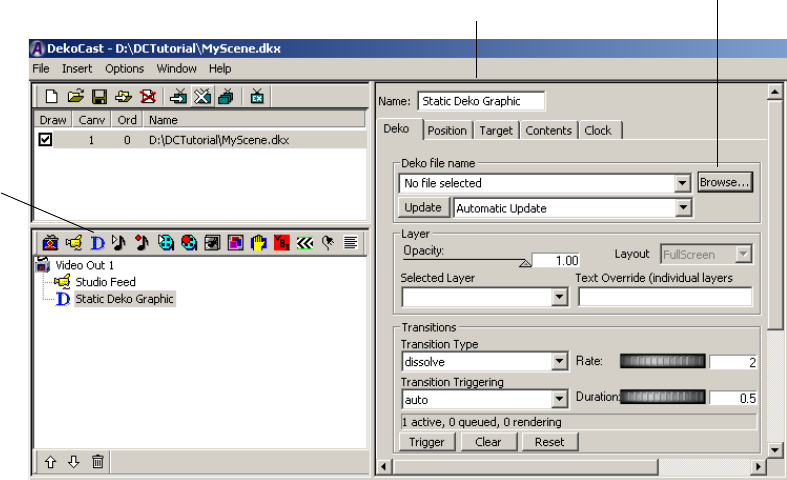
Task: Click the red VBI toolbar icon
Action: point(282,243)
